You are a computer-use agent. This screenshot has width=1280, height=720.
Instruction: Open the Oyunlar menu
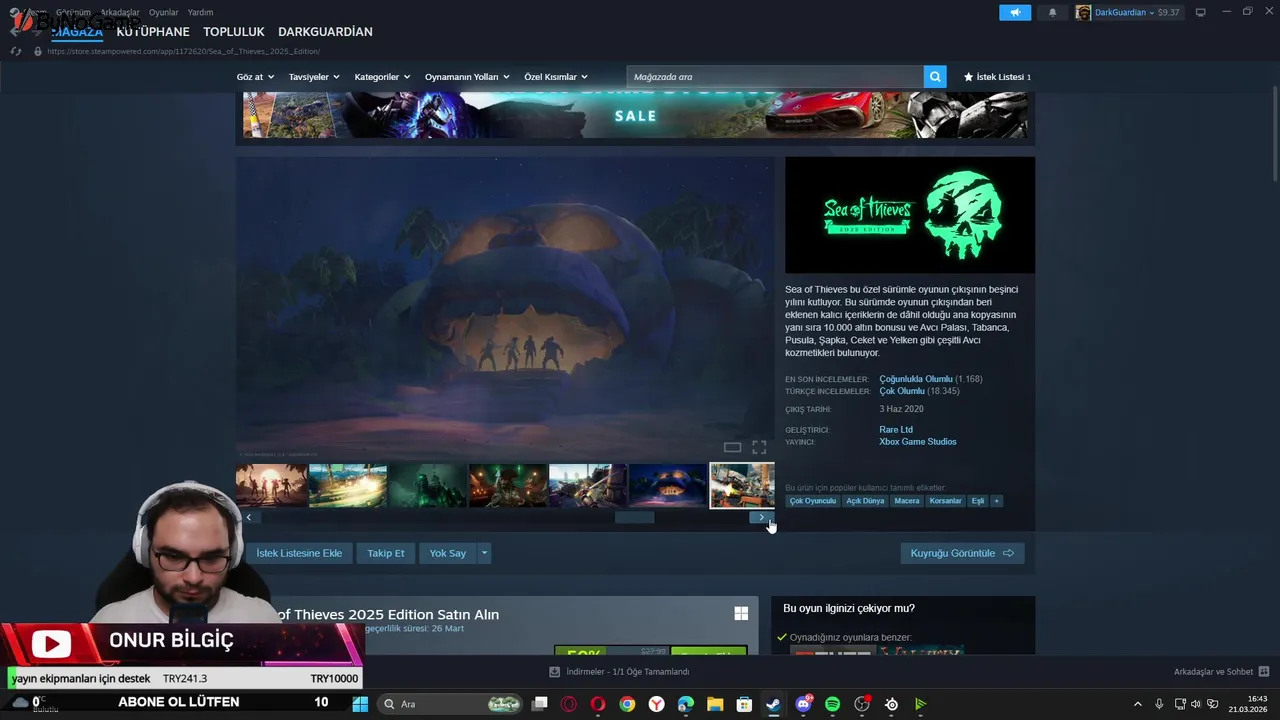[164, 12]
